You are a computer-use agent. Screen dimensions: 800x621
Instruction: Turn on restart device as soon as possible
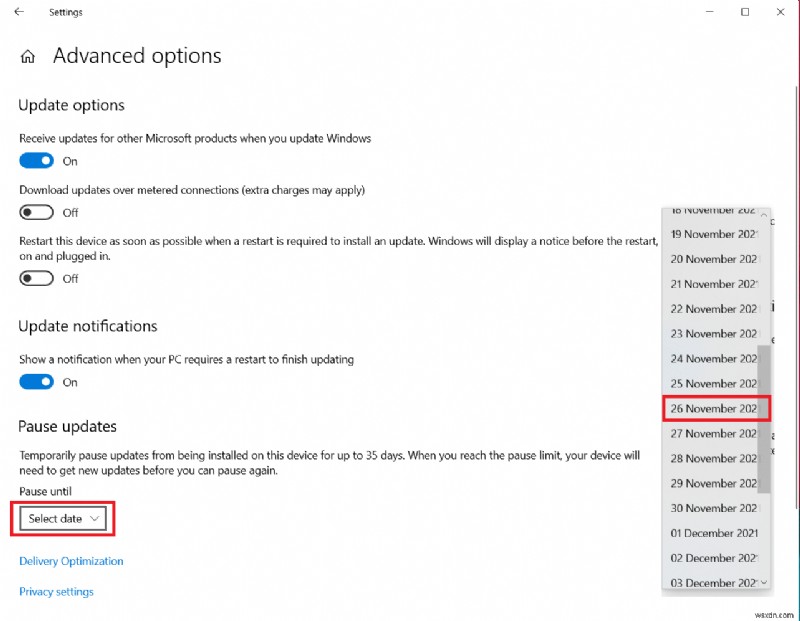(36, 278)
